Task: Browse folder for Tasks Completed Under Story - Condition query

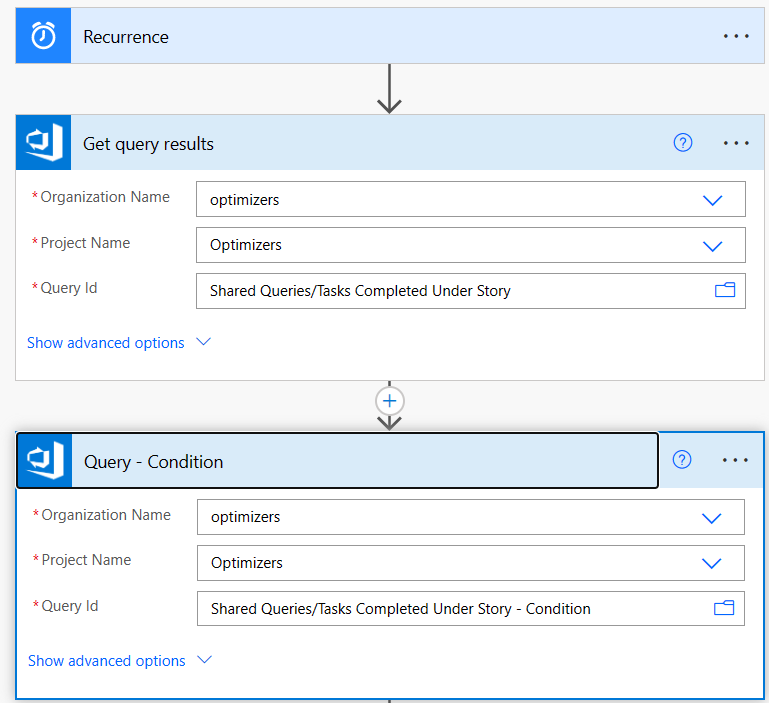Action: pos(724,608)
